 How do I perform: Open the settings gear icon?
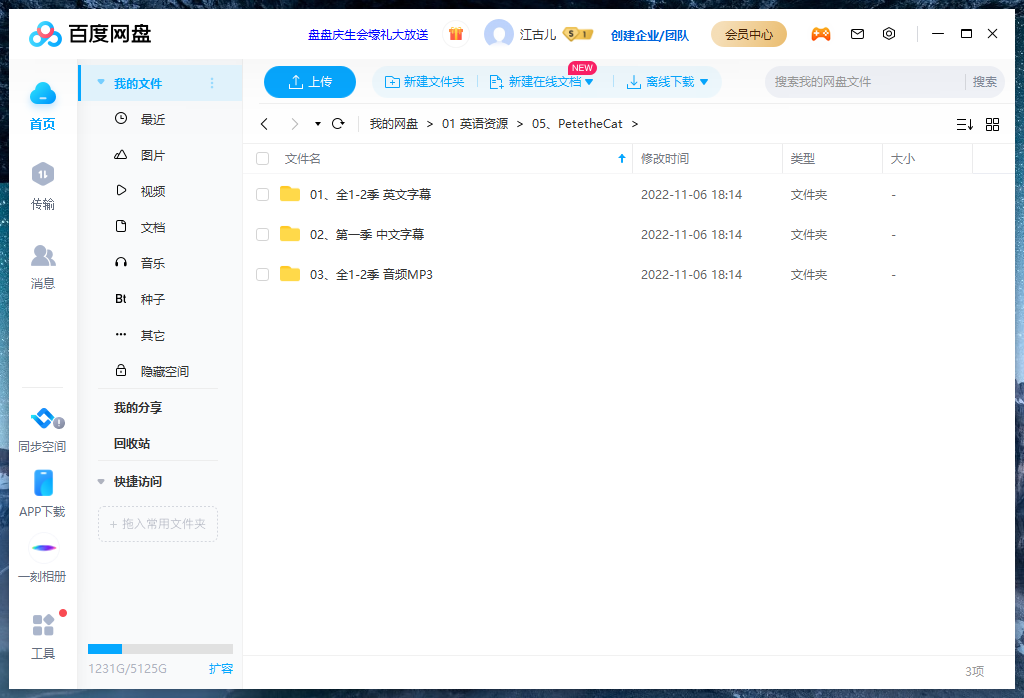pos(889,33)
